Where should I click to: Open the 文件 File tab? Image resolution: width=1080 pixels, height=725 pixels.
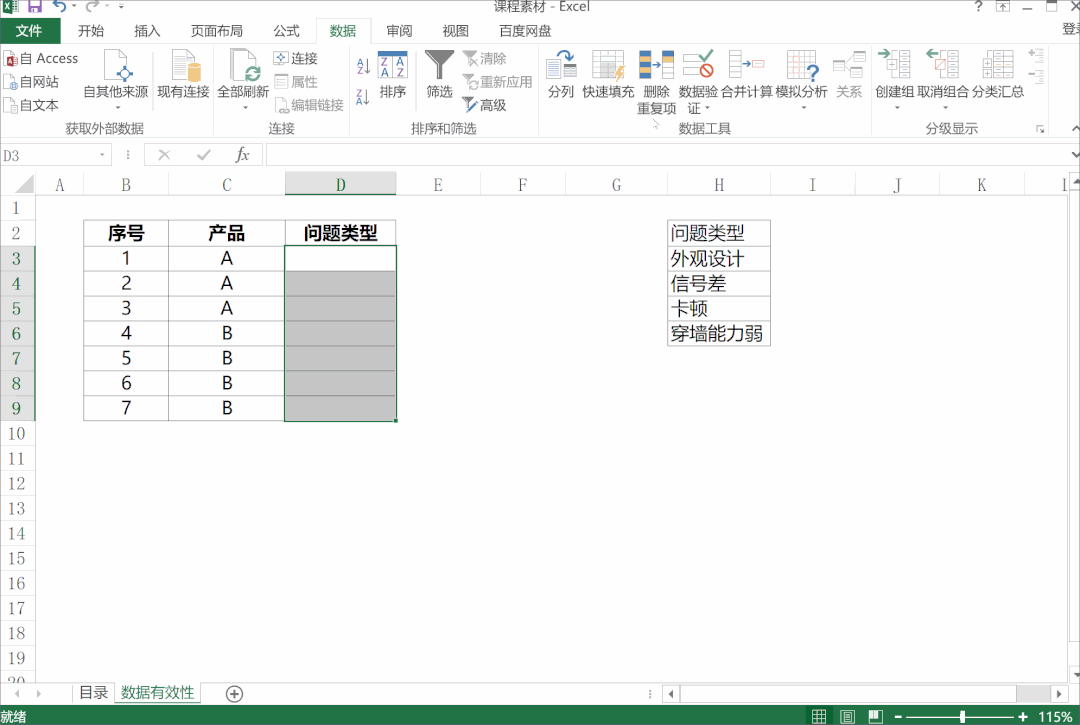point(30,31)
